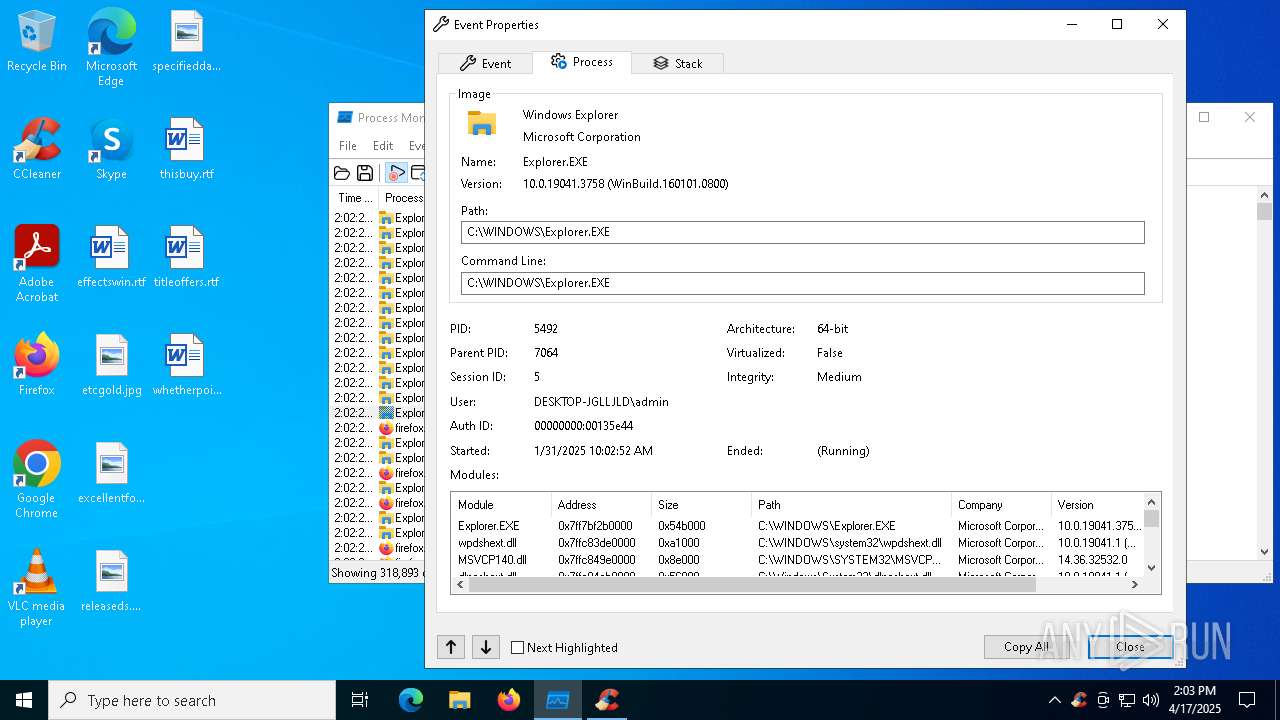Open Edit menu in Process Monitor
This screenshot has height=720, width=1280.
pyautogui.click(x=383, y=146)
